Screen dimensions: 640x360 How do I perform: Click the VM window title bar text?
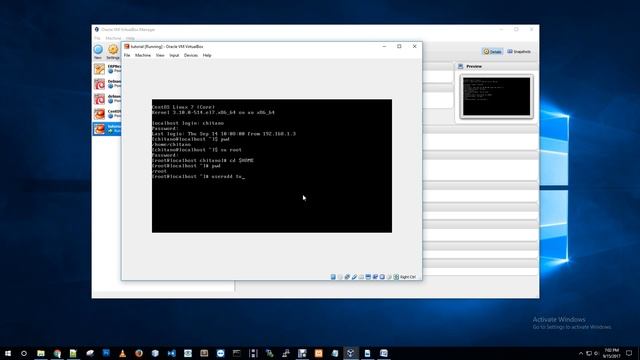[167, 47]
